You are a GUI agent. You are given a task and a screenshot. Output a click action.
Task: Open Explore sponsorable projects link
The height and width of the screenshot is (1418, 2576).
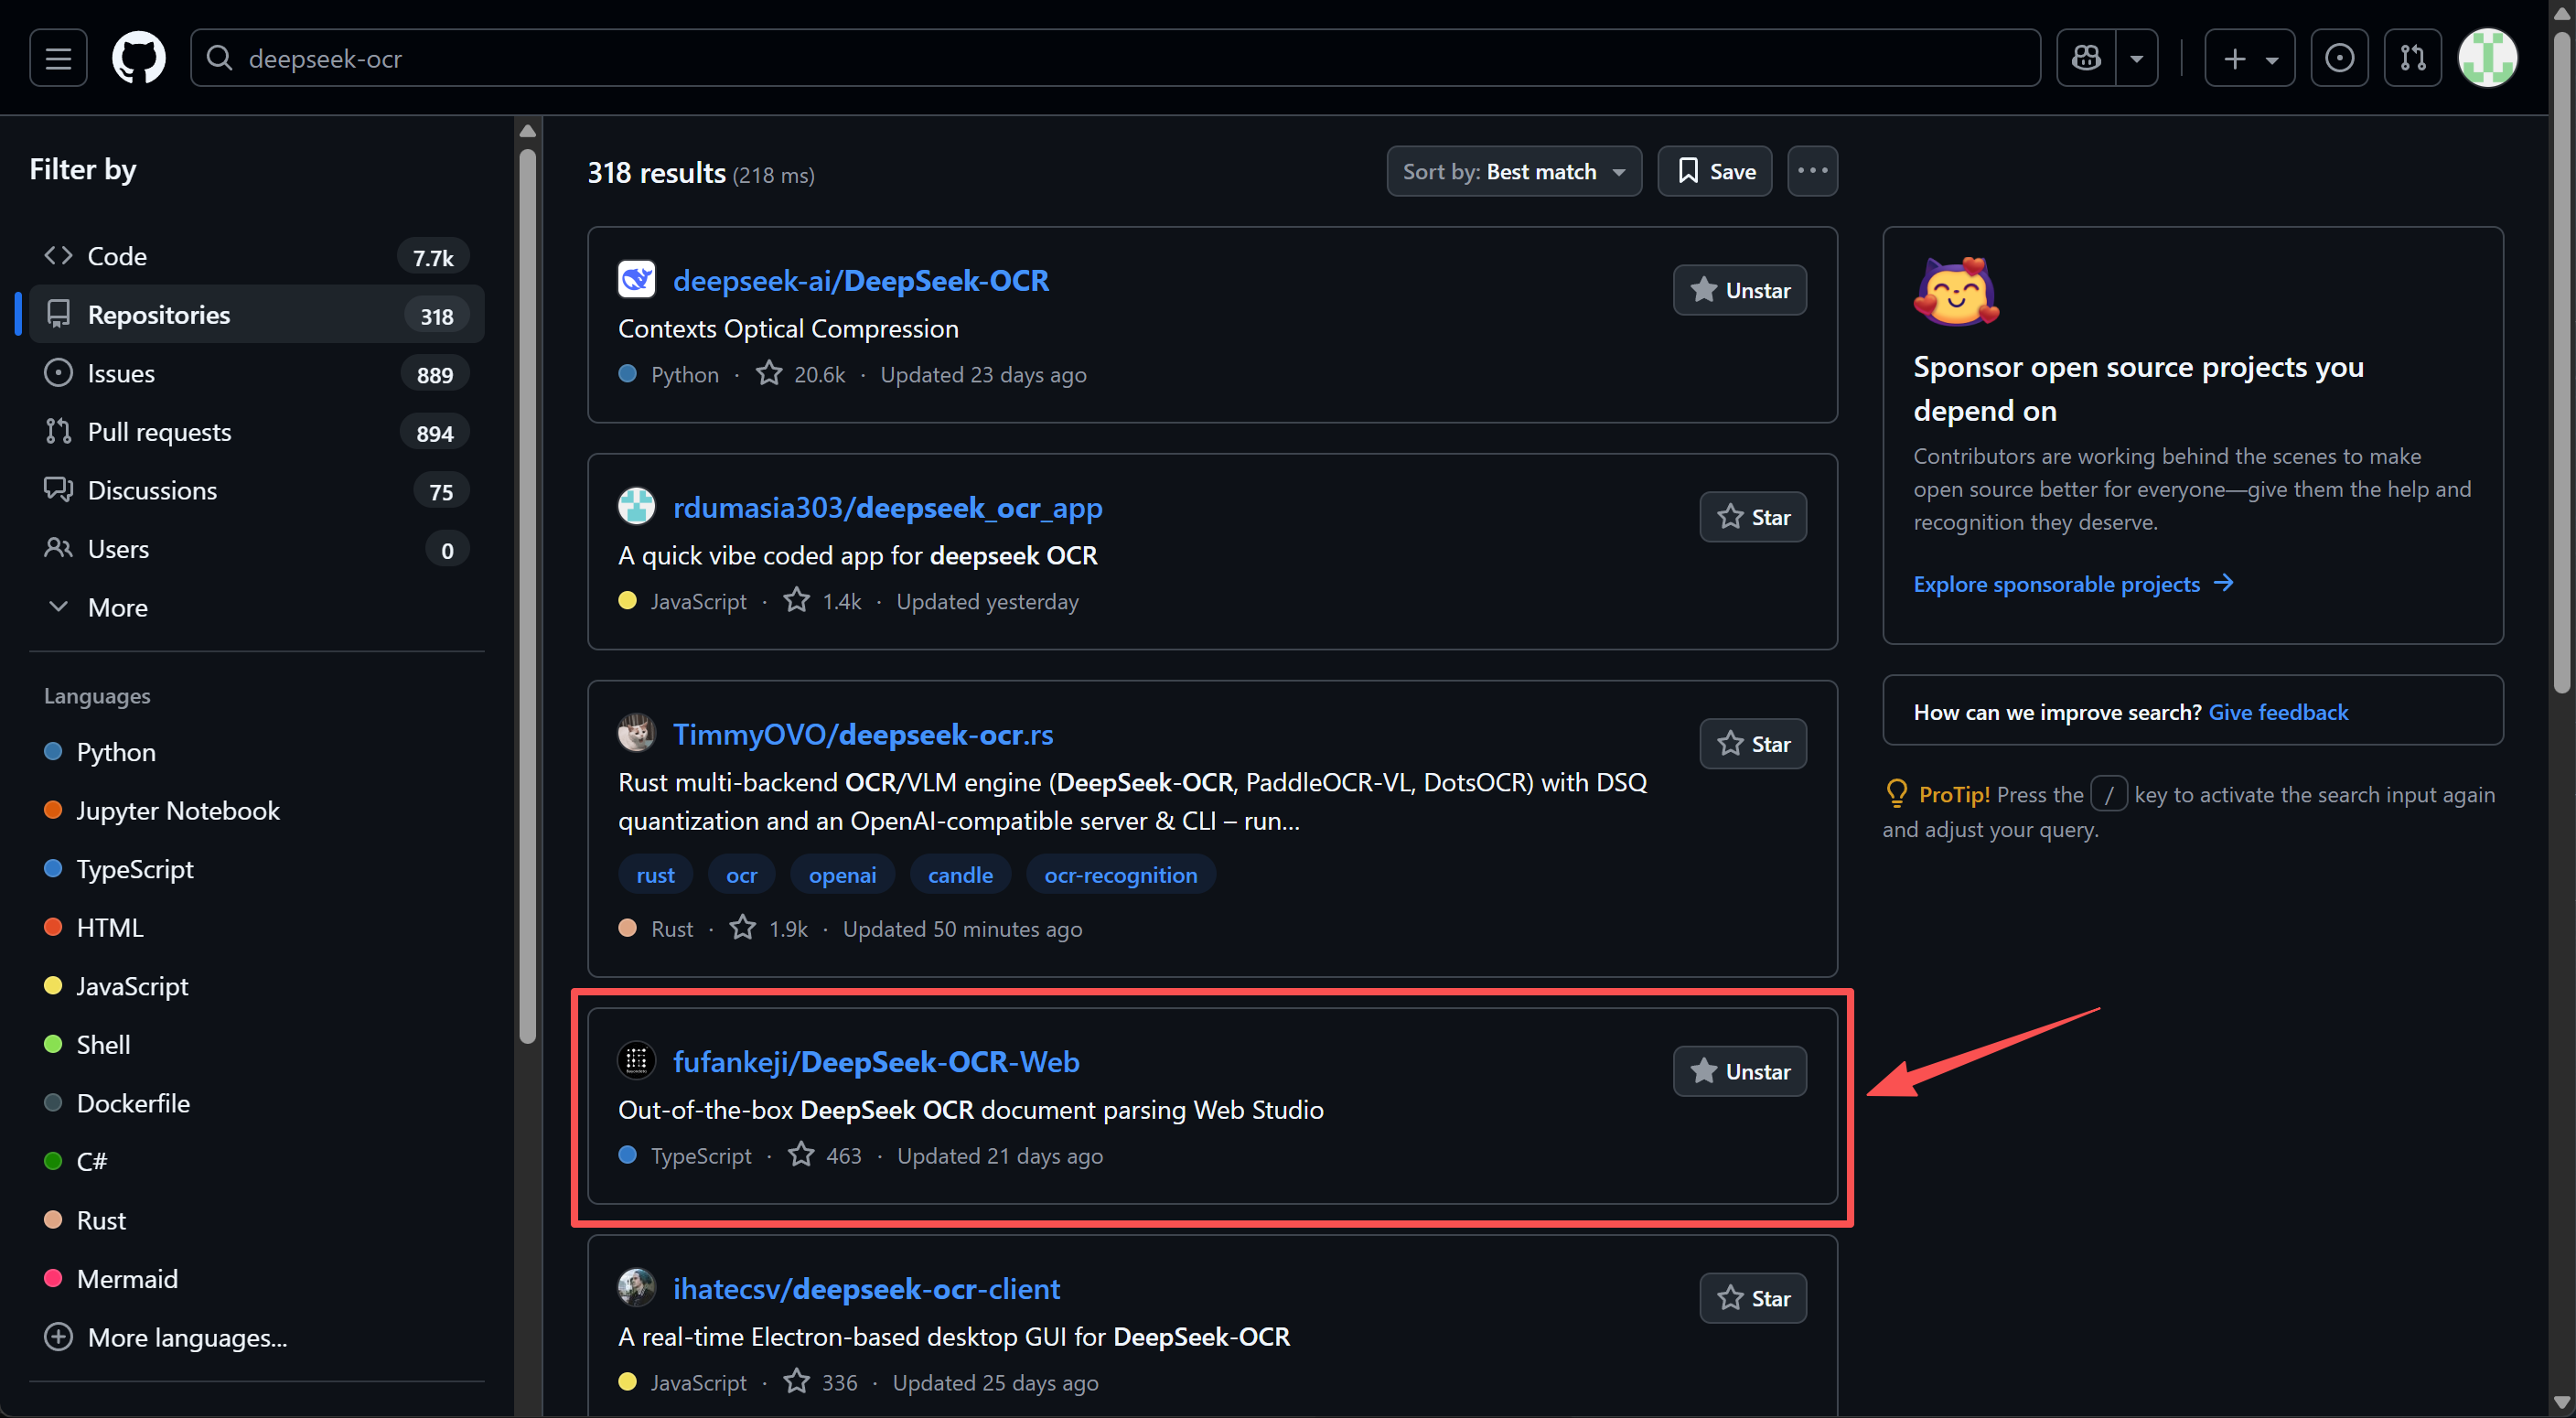coord(2073,583)
